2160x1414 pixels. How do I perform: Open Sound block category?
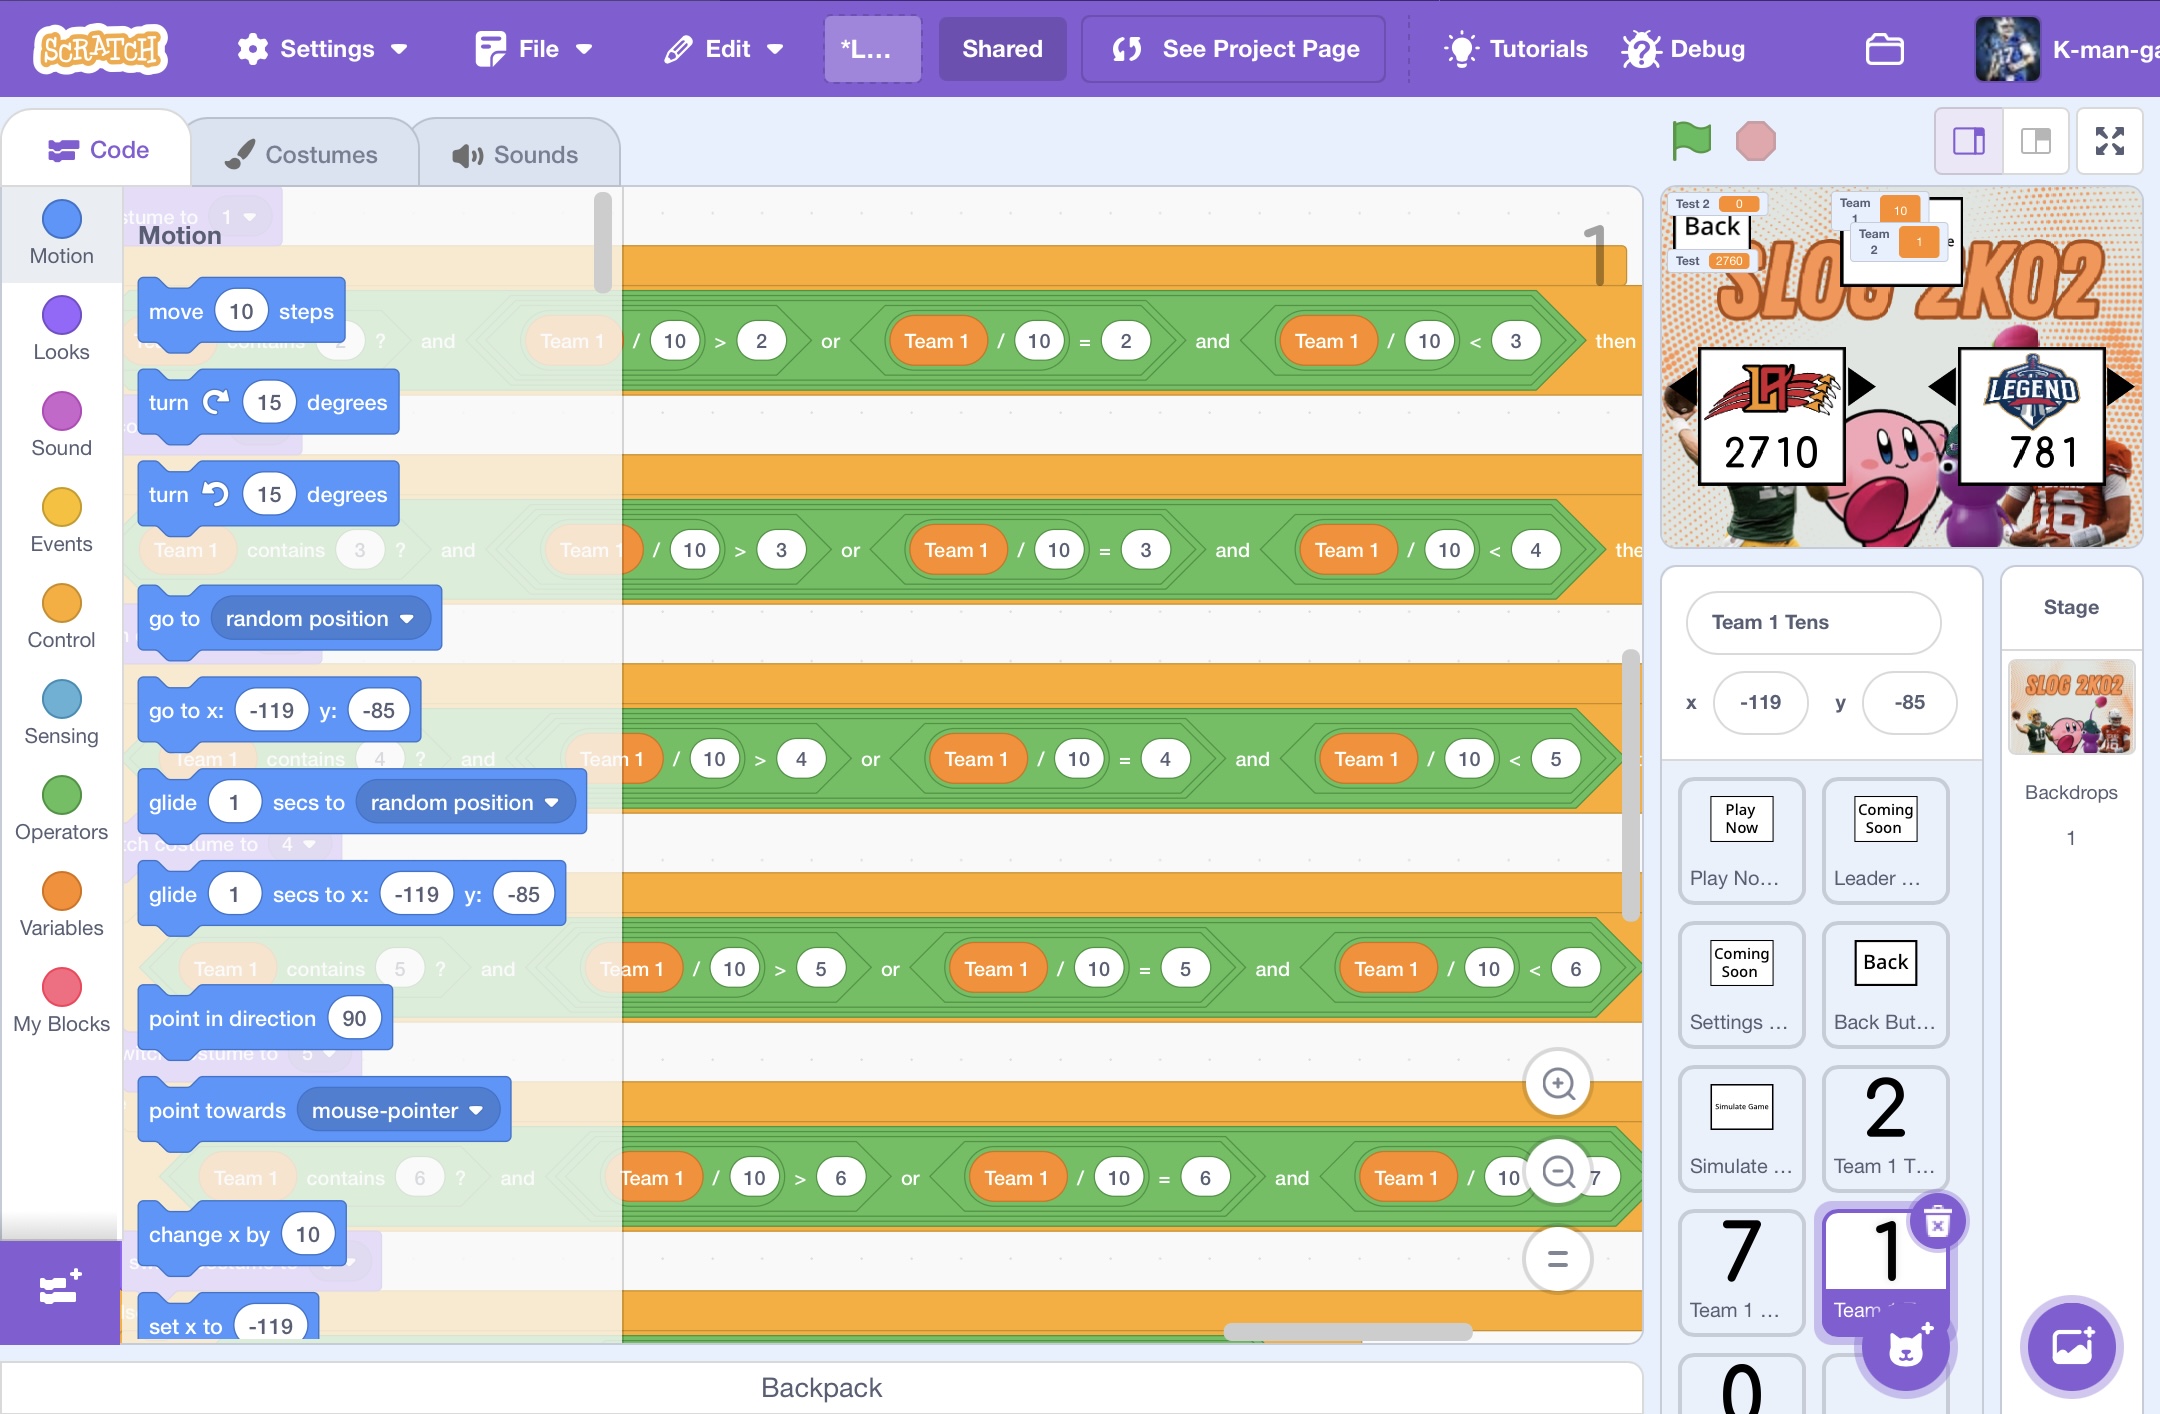tap(61, 425)
